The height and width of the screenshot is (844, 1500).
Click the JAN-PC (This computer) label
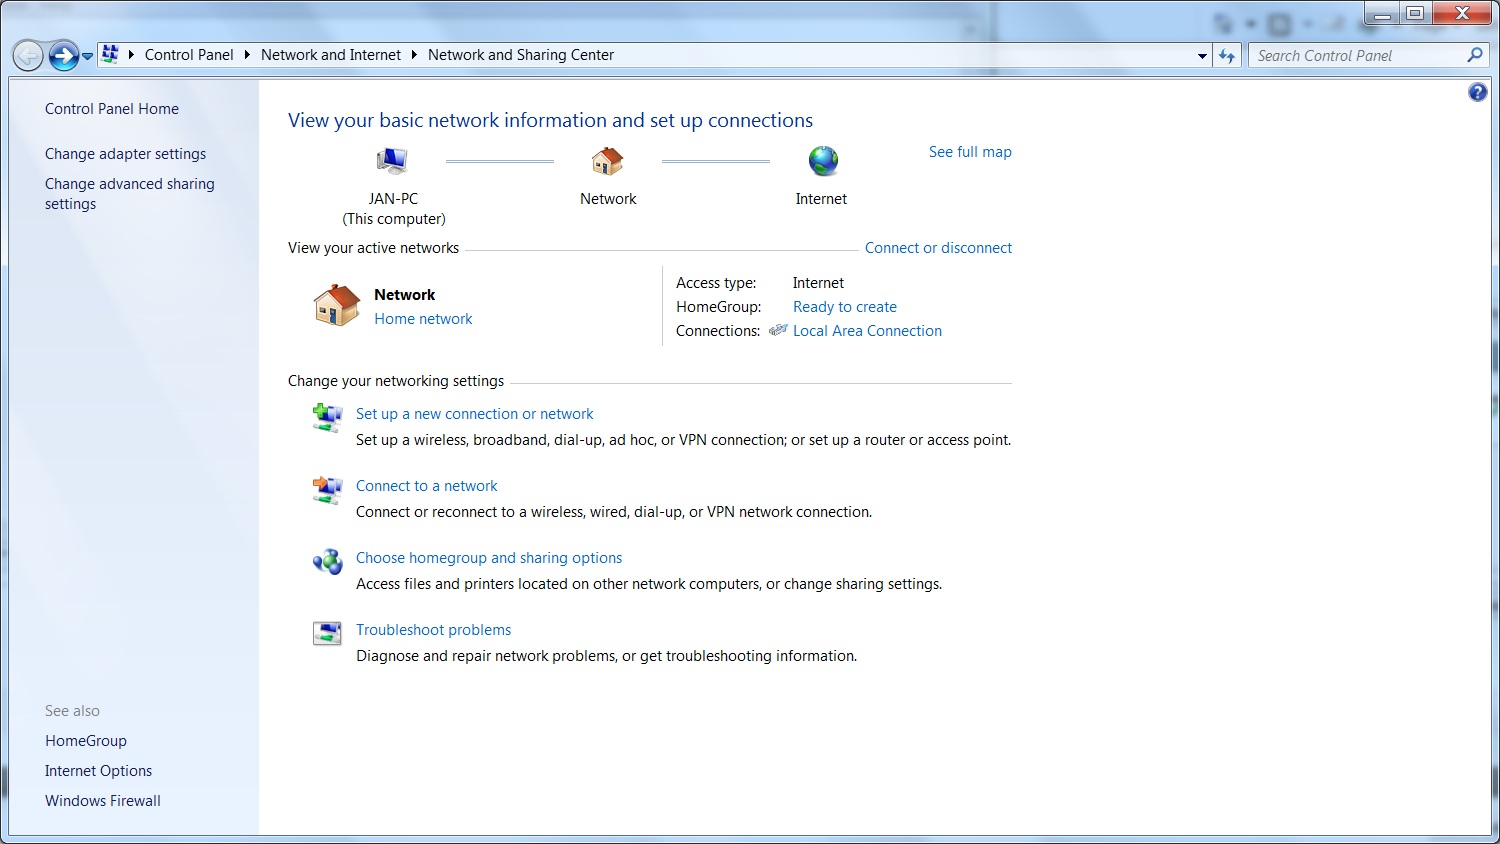[x=394, y=209]
